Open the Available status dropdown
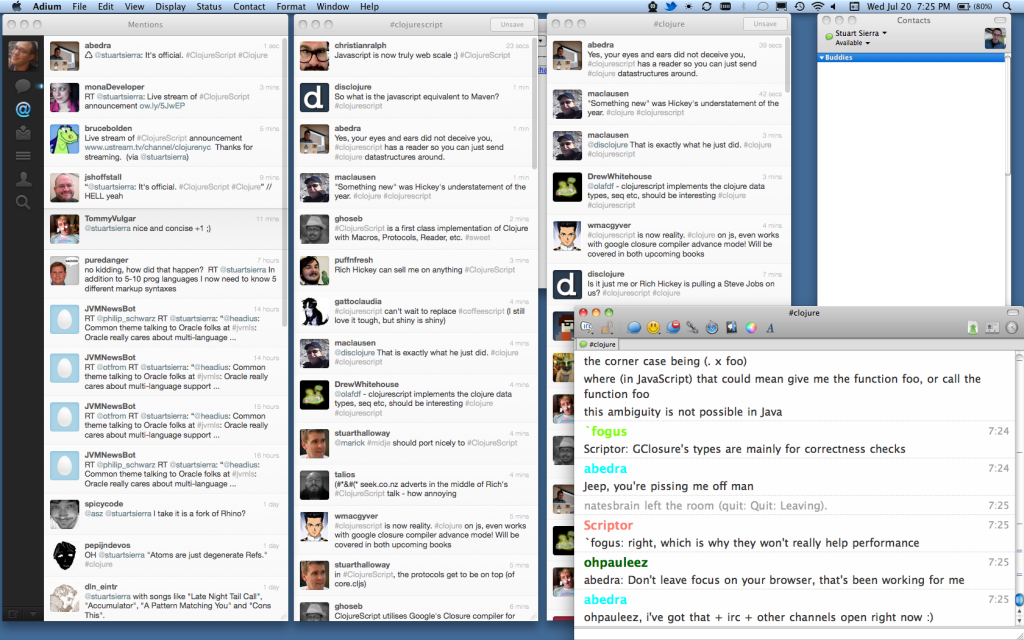Image resolution: width=1024 pixels, height=640 pixels. 850,44
